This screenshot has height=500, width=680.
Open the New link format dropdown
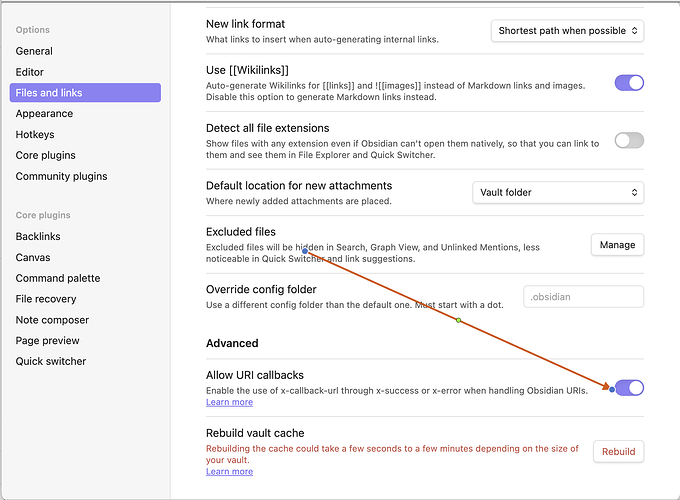point(567,31)
